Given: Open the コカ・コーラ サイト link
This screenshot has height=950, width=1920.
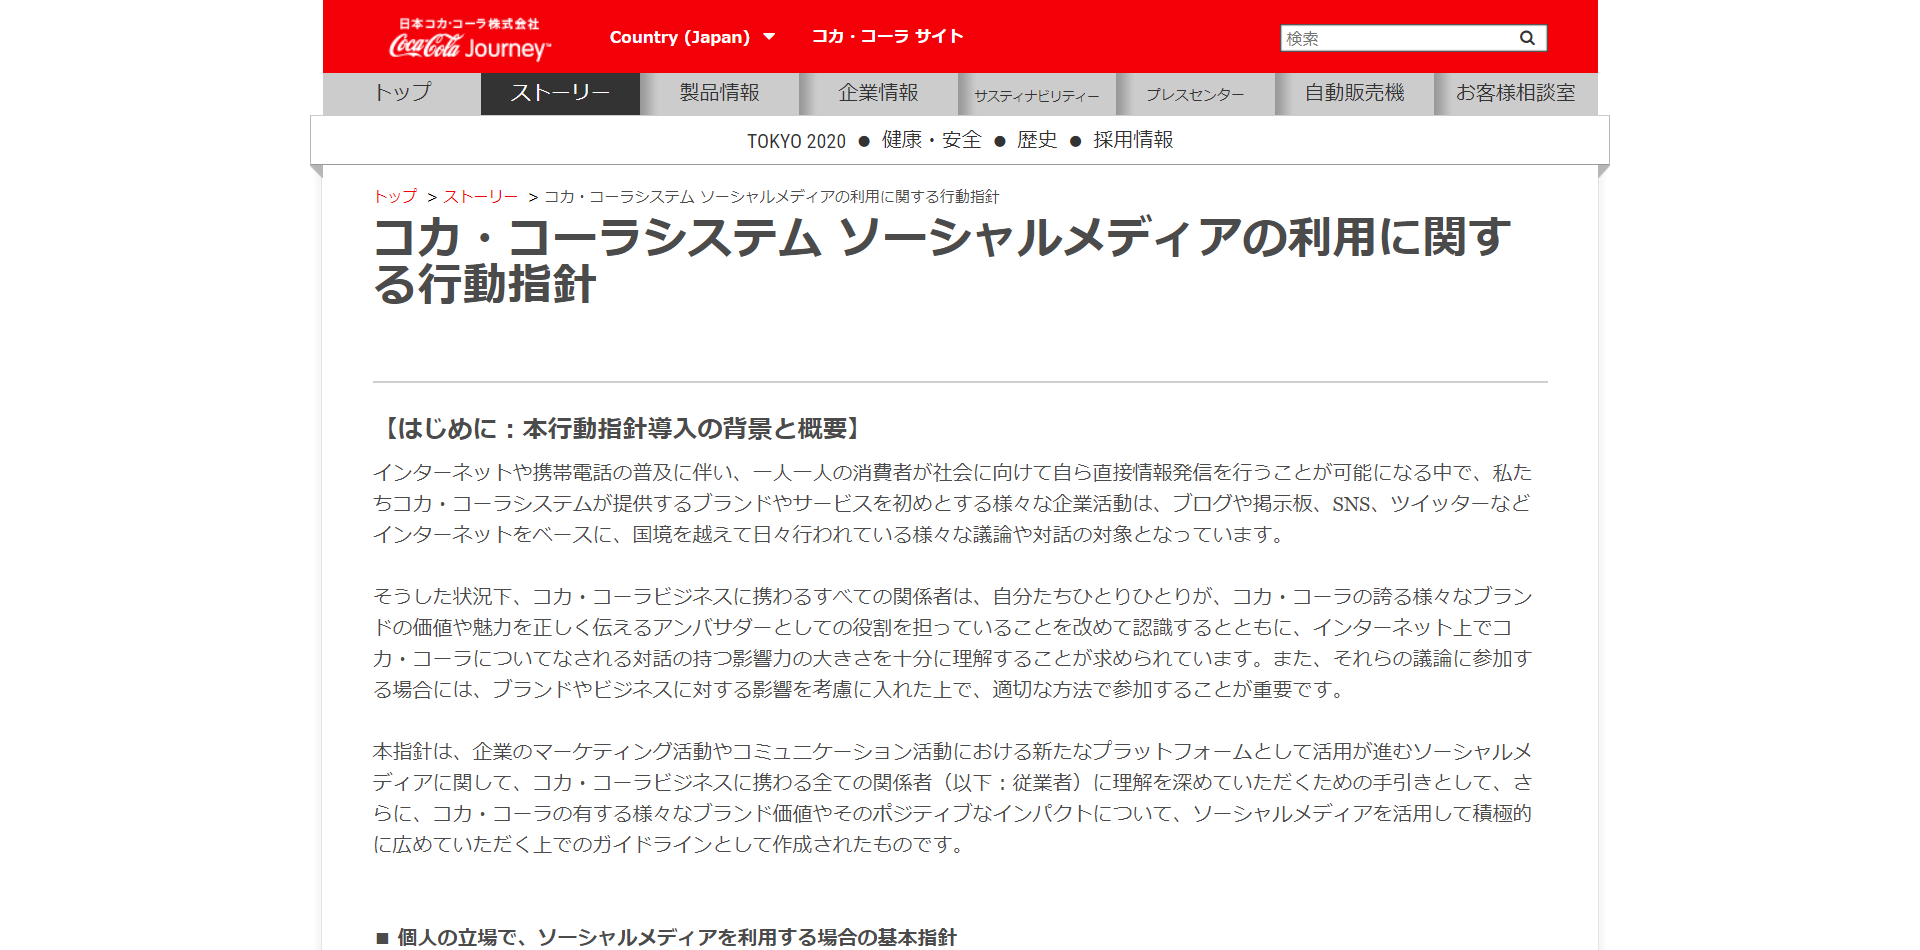Looking at the screenshot, I should (887, 36).
